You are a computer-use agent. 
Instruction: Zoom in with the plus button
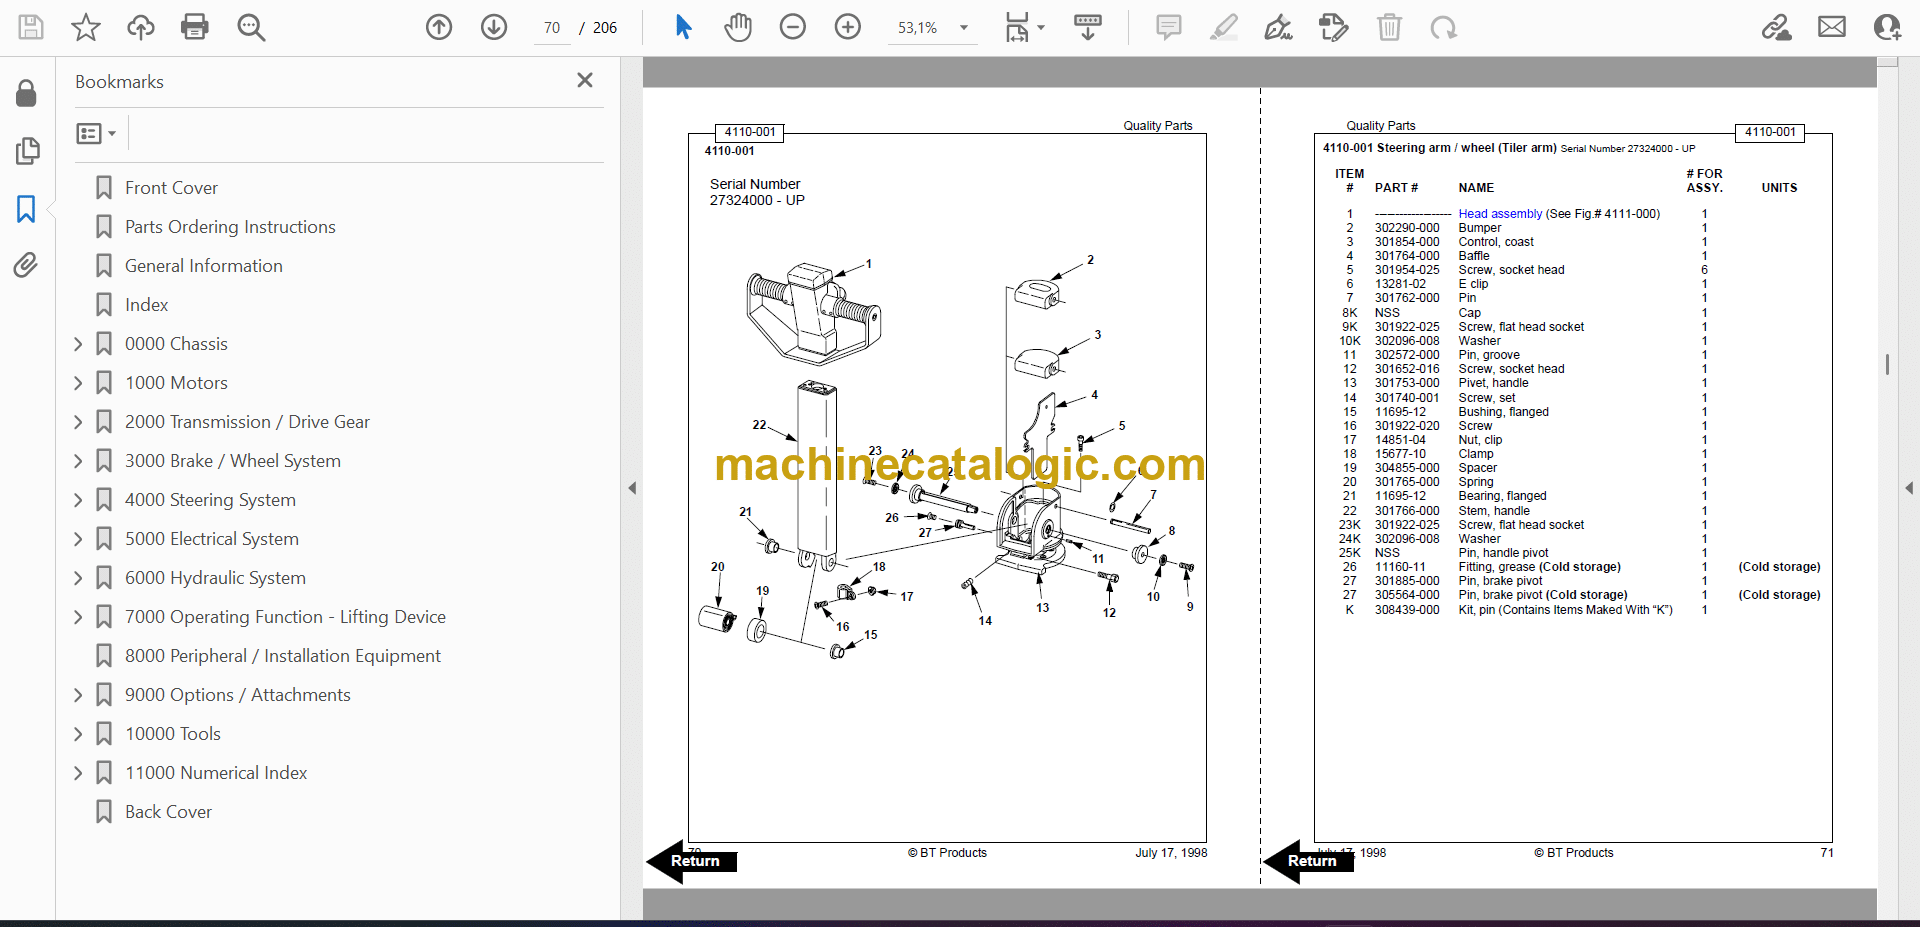(848, 27)
